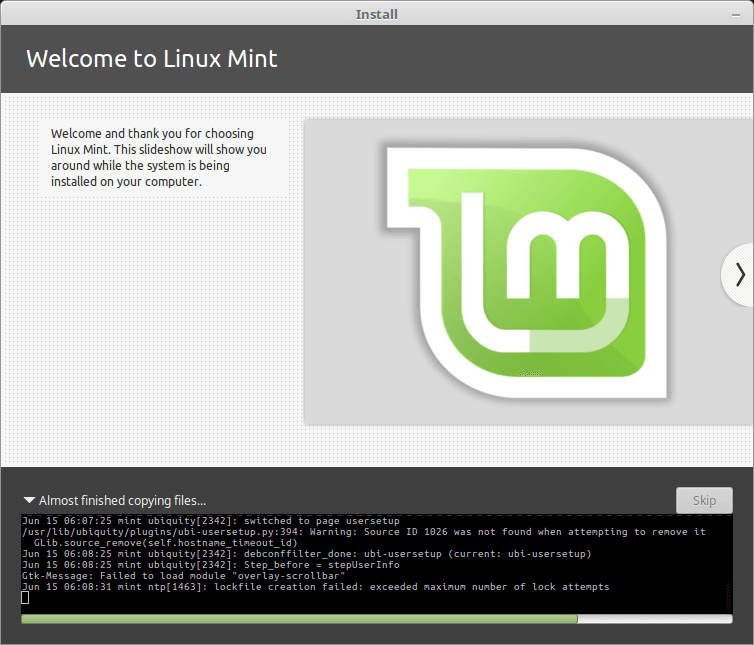Click the 'debconffilter_done: ubi-usersetup' log line
The height and width of the screenshot is (645, 754).
point(307,554)
